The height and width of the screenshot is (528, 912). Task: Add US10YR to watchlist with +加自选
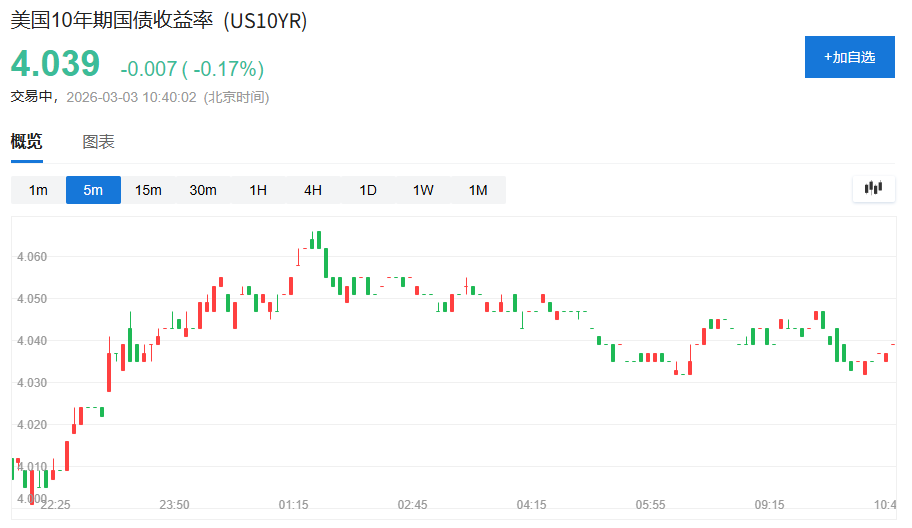849,57
